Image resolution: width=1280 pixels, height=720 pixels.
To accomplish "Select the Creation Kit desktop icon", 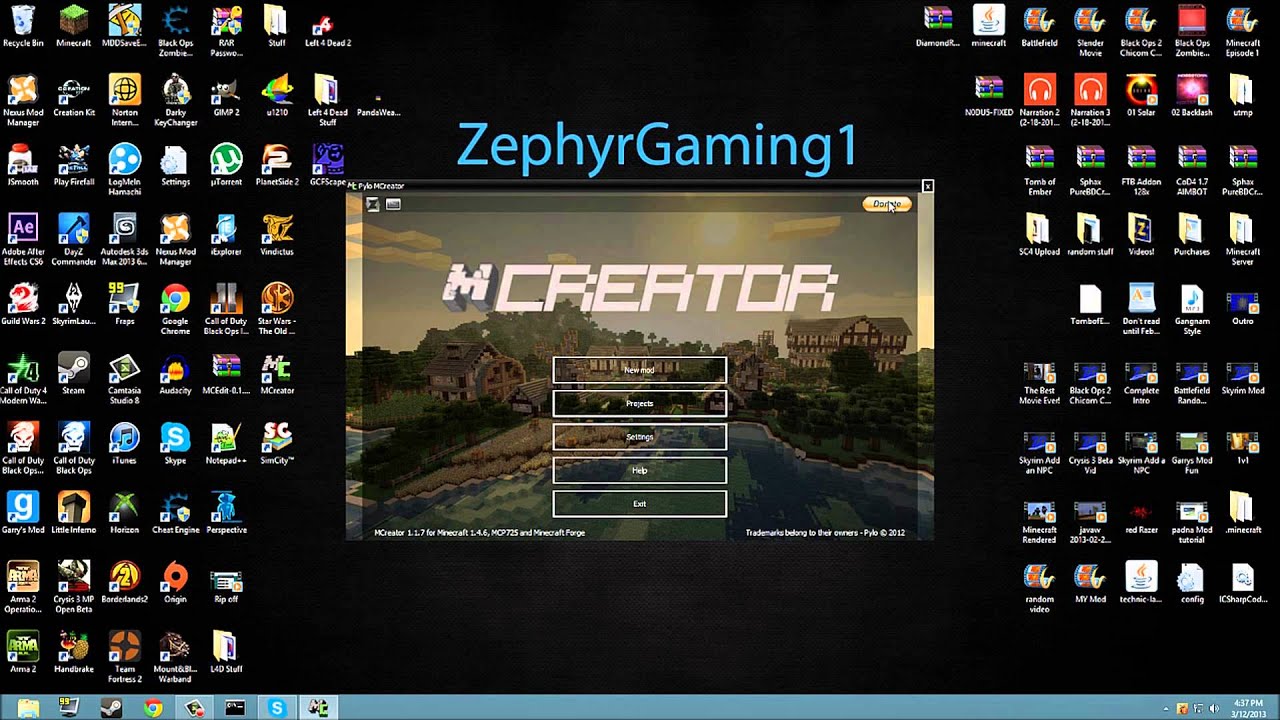I will [x=73, y=97].
